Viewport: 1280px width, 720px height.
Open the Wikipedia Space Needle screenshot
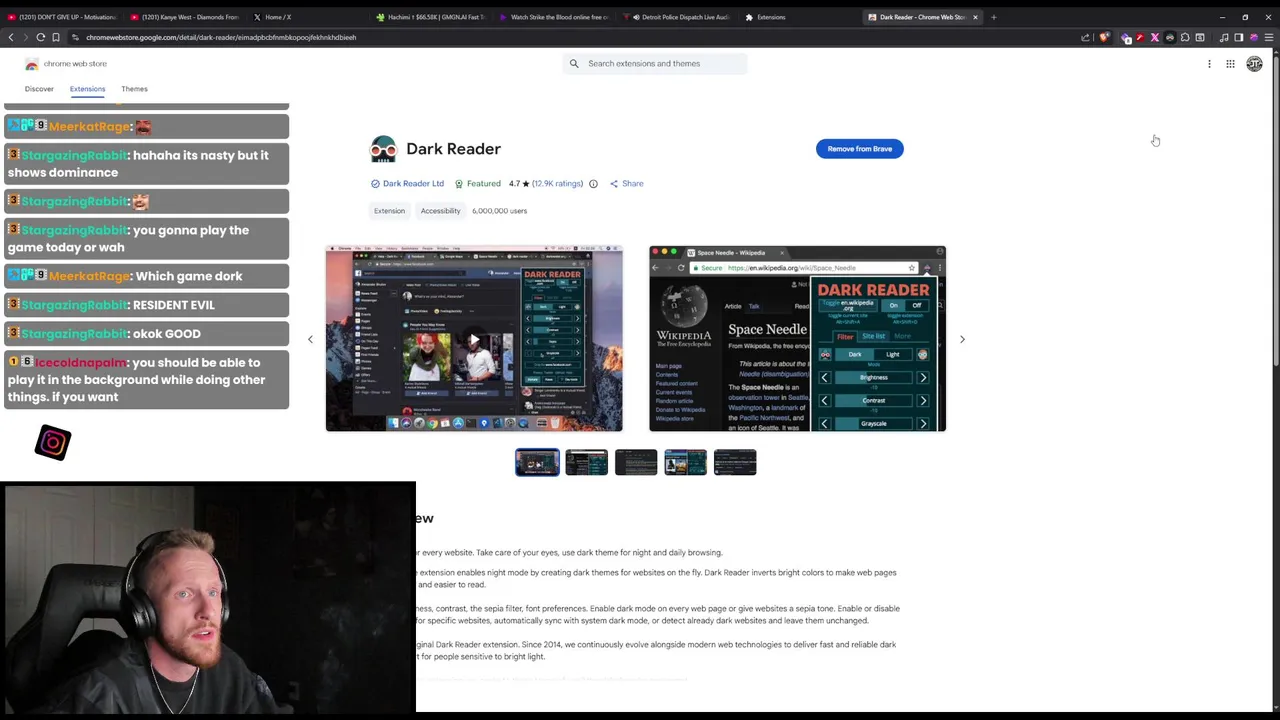click(797, 339)
